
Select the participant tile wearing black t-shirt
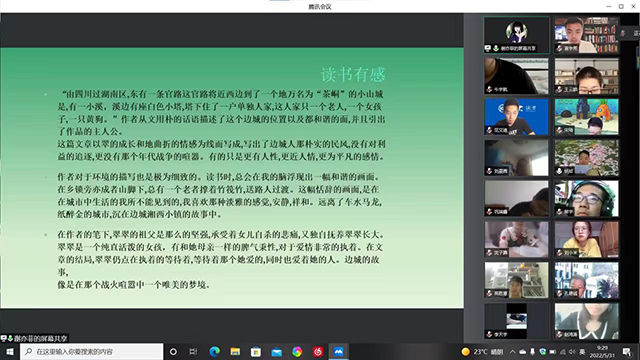(x=517, y=76)
